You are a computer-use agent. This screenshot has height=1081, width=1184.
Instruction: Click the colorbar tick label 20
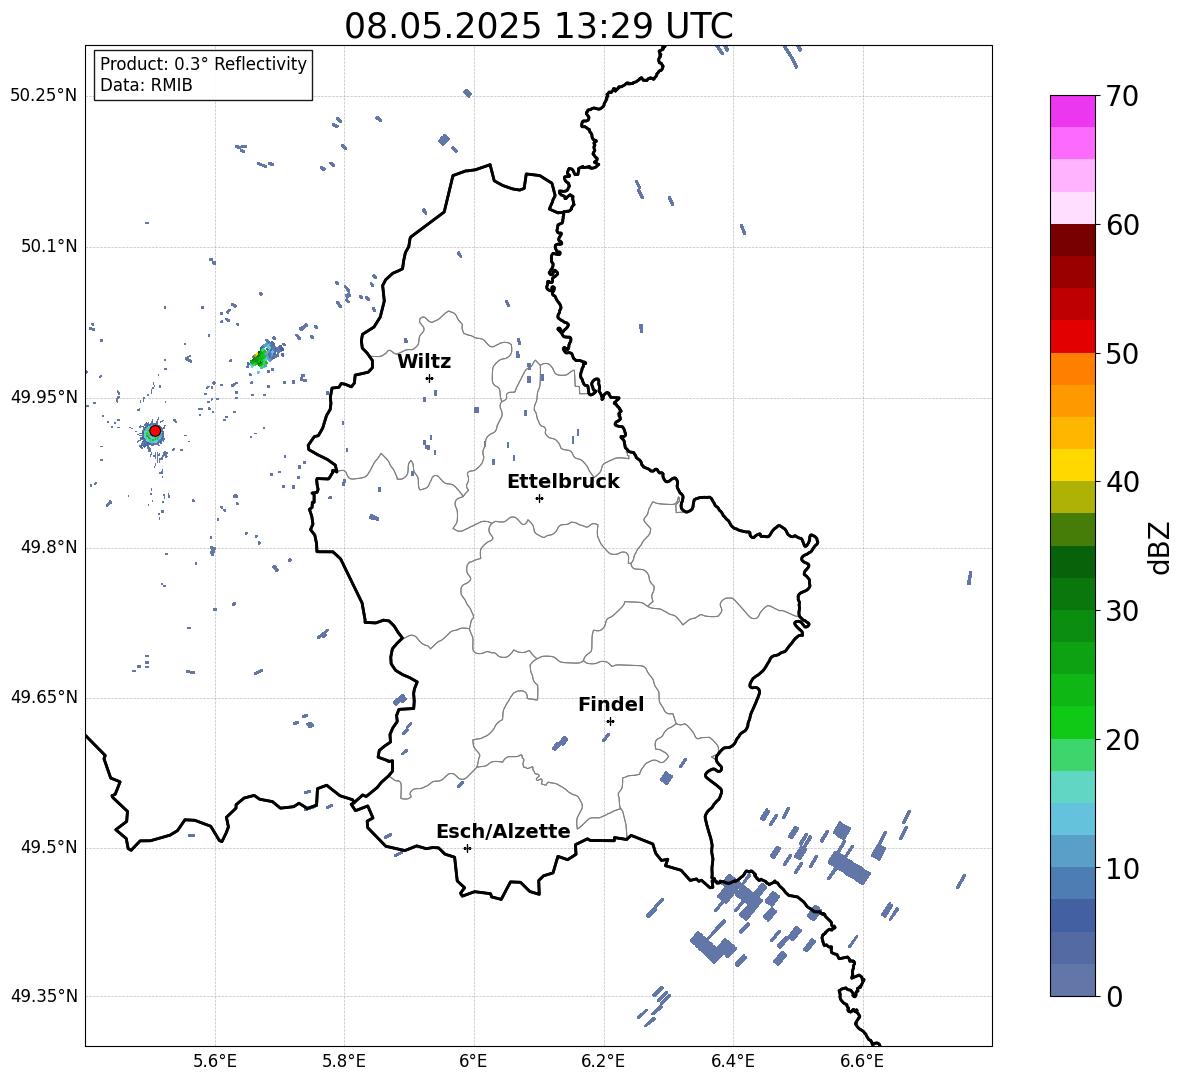point(1122,740)
